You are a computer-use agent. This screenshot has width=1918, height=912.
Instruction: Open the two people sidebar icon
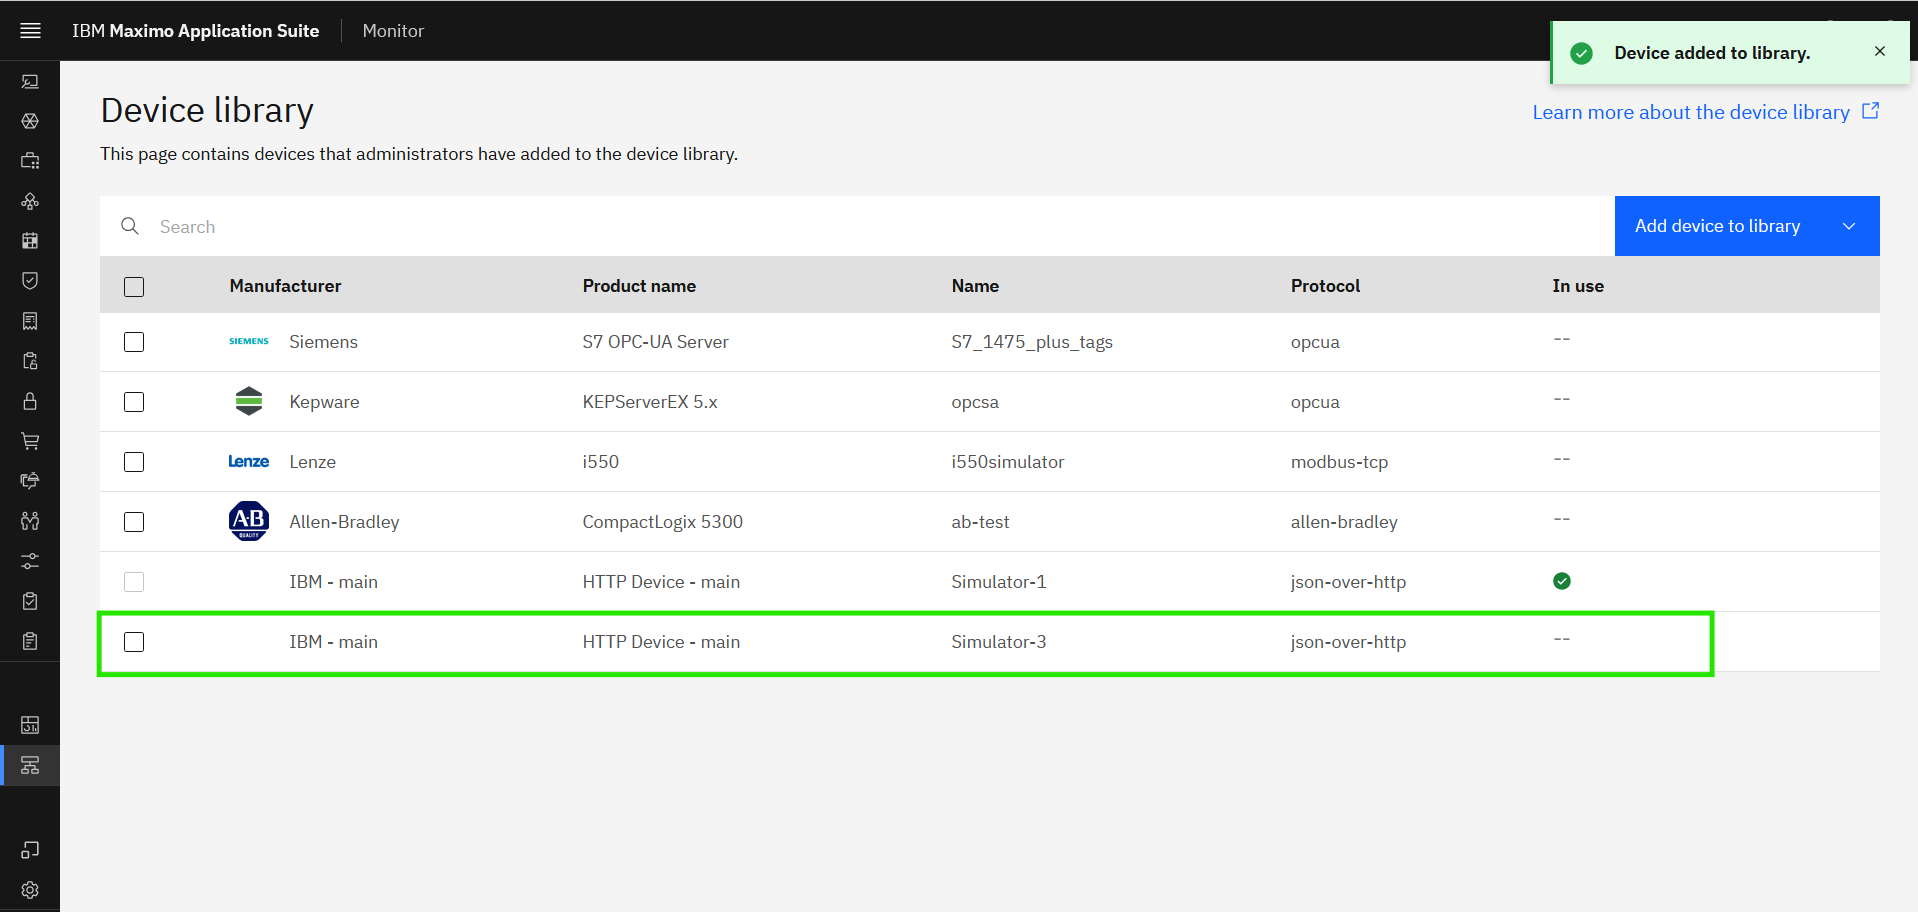click(x=30, y=521)
